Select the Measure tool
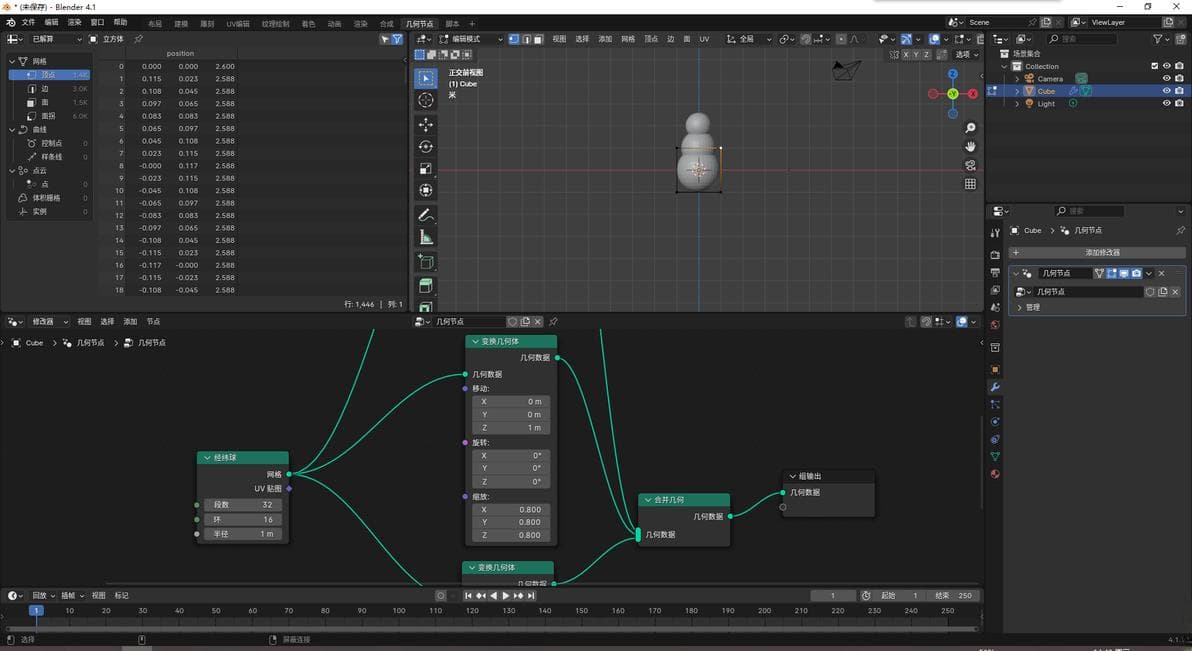The width and height of the screenshot is (1192, 651). (x=426, y=237)
